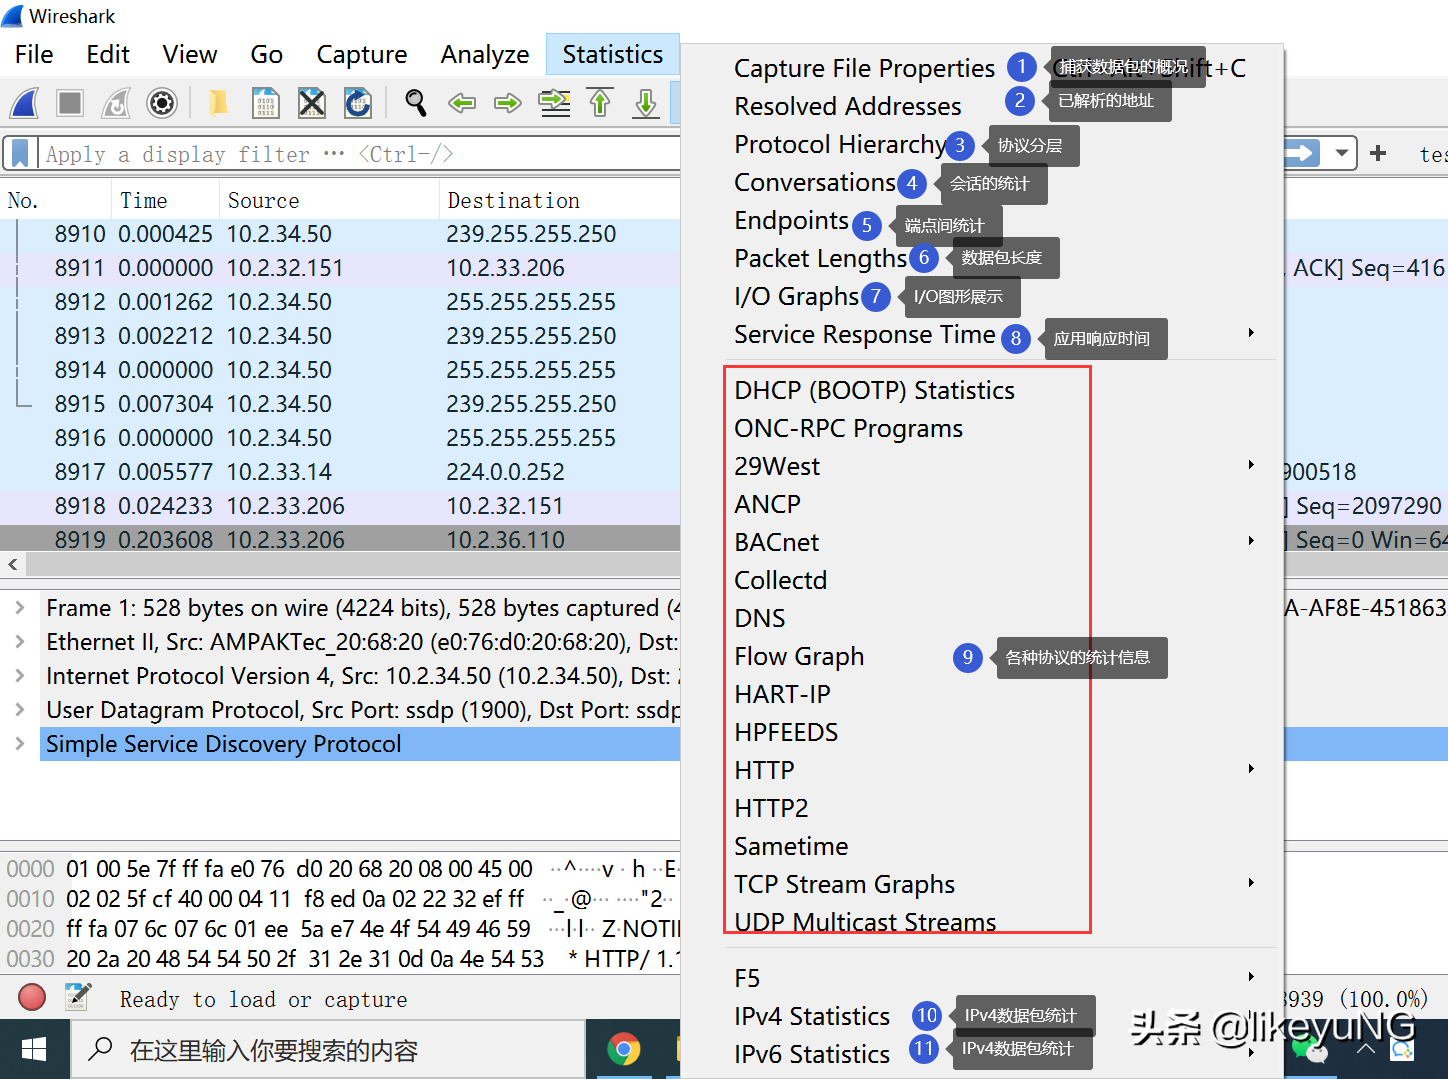Jump to the first packet
This screenshot has width=1448, height=1079.
point(600,102)
